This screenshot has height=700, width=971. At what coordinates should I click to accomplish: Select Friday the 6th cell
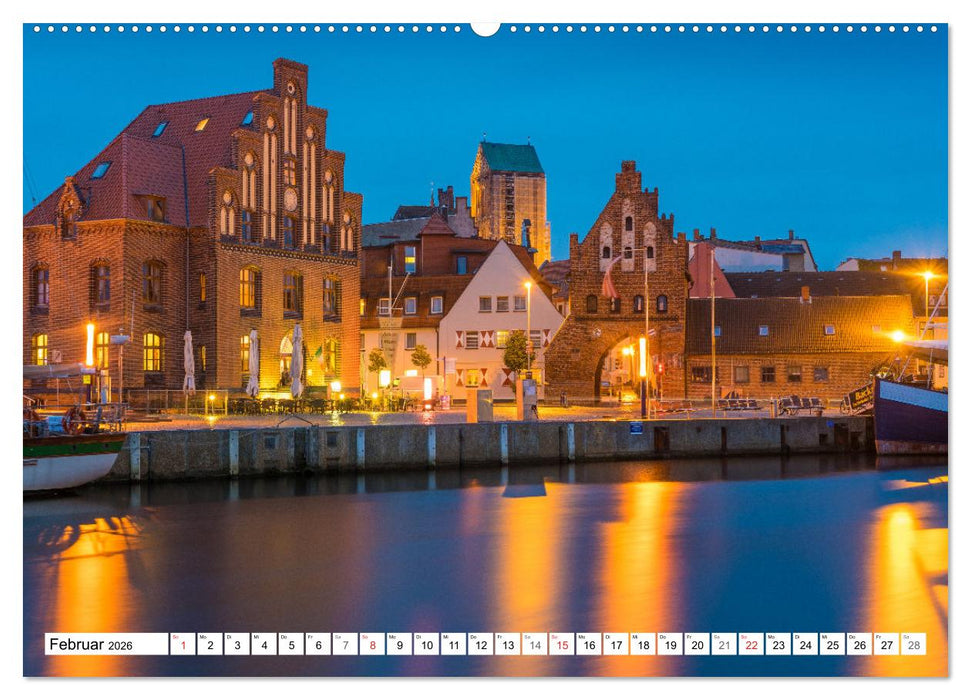(318, 648)
